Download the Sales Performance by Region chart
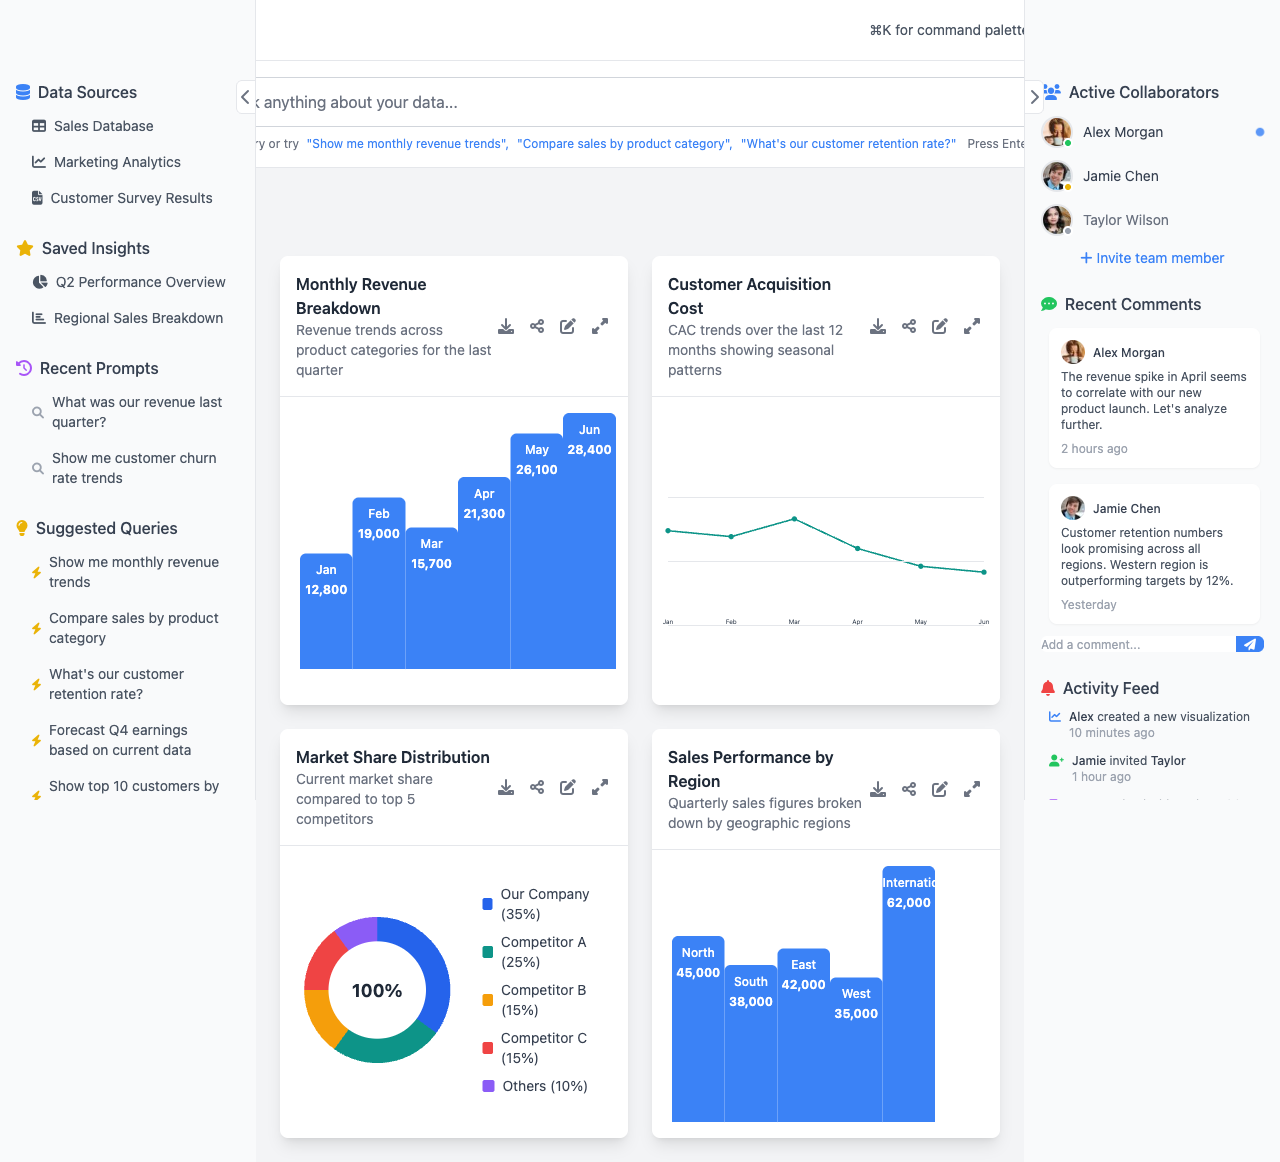This screenshot has width=1280, height=1162. click(877, 788)
